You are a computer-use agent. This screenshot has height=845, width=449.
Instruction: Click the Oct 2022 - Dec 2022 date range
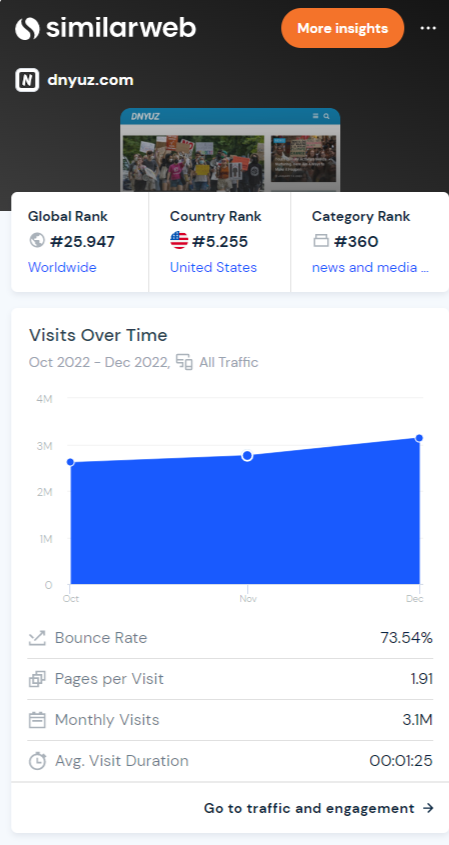pos(99,362)
